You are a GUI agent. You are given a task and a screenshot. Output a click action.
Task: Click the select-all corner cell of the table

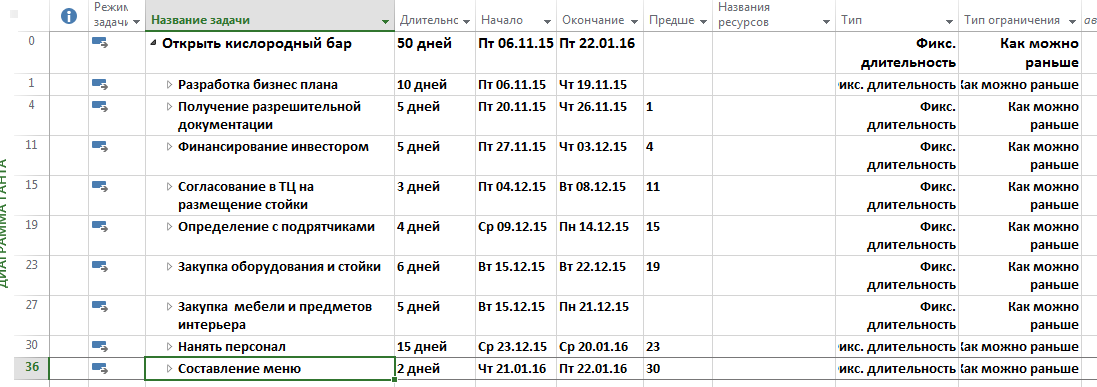point(14,15)
